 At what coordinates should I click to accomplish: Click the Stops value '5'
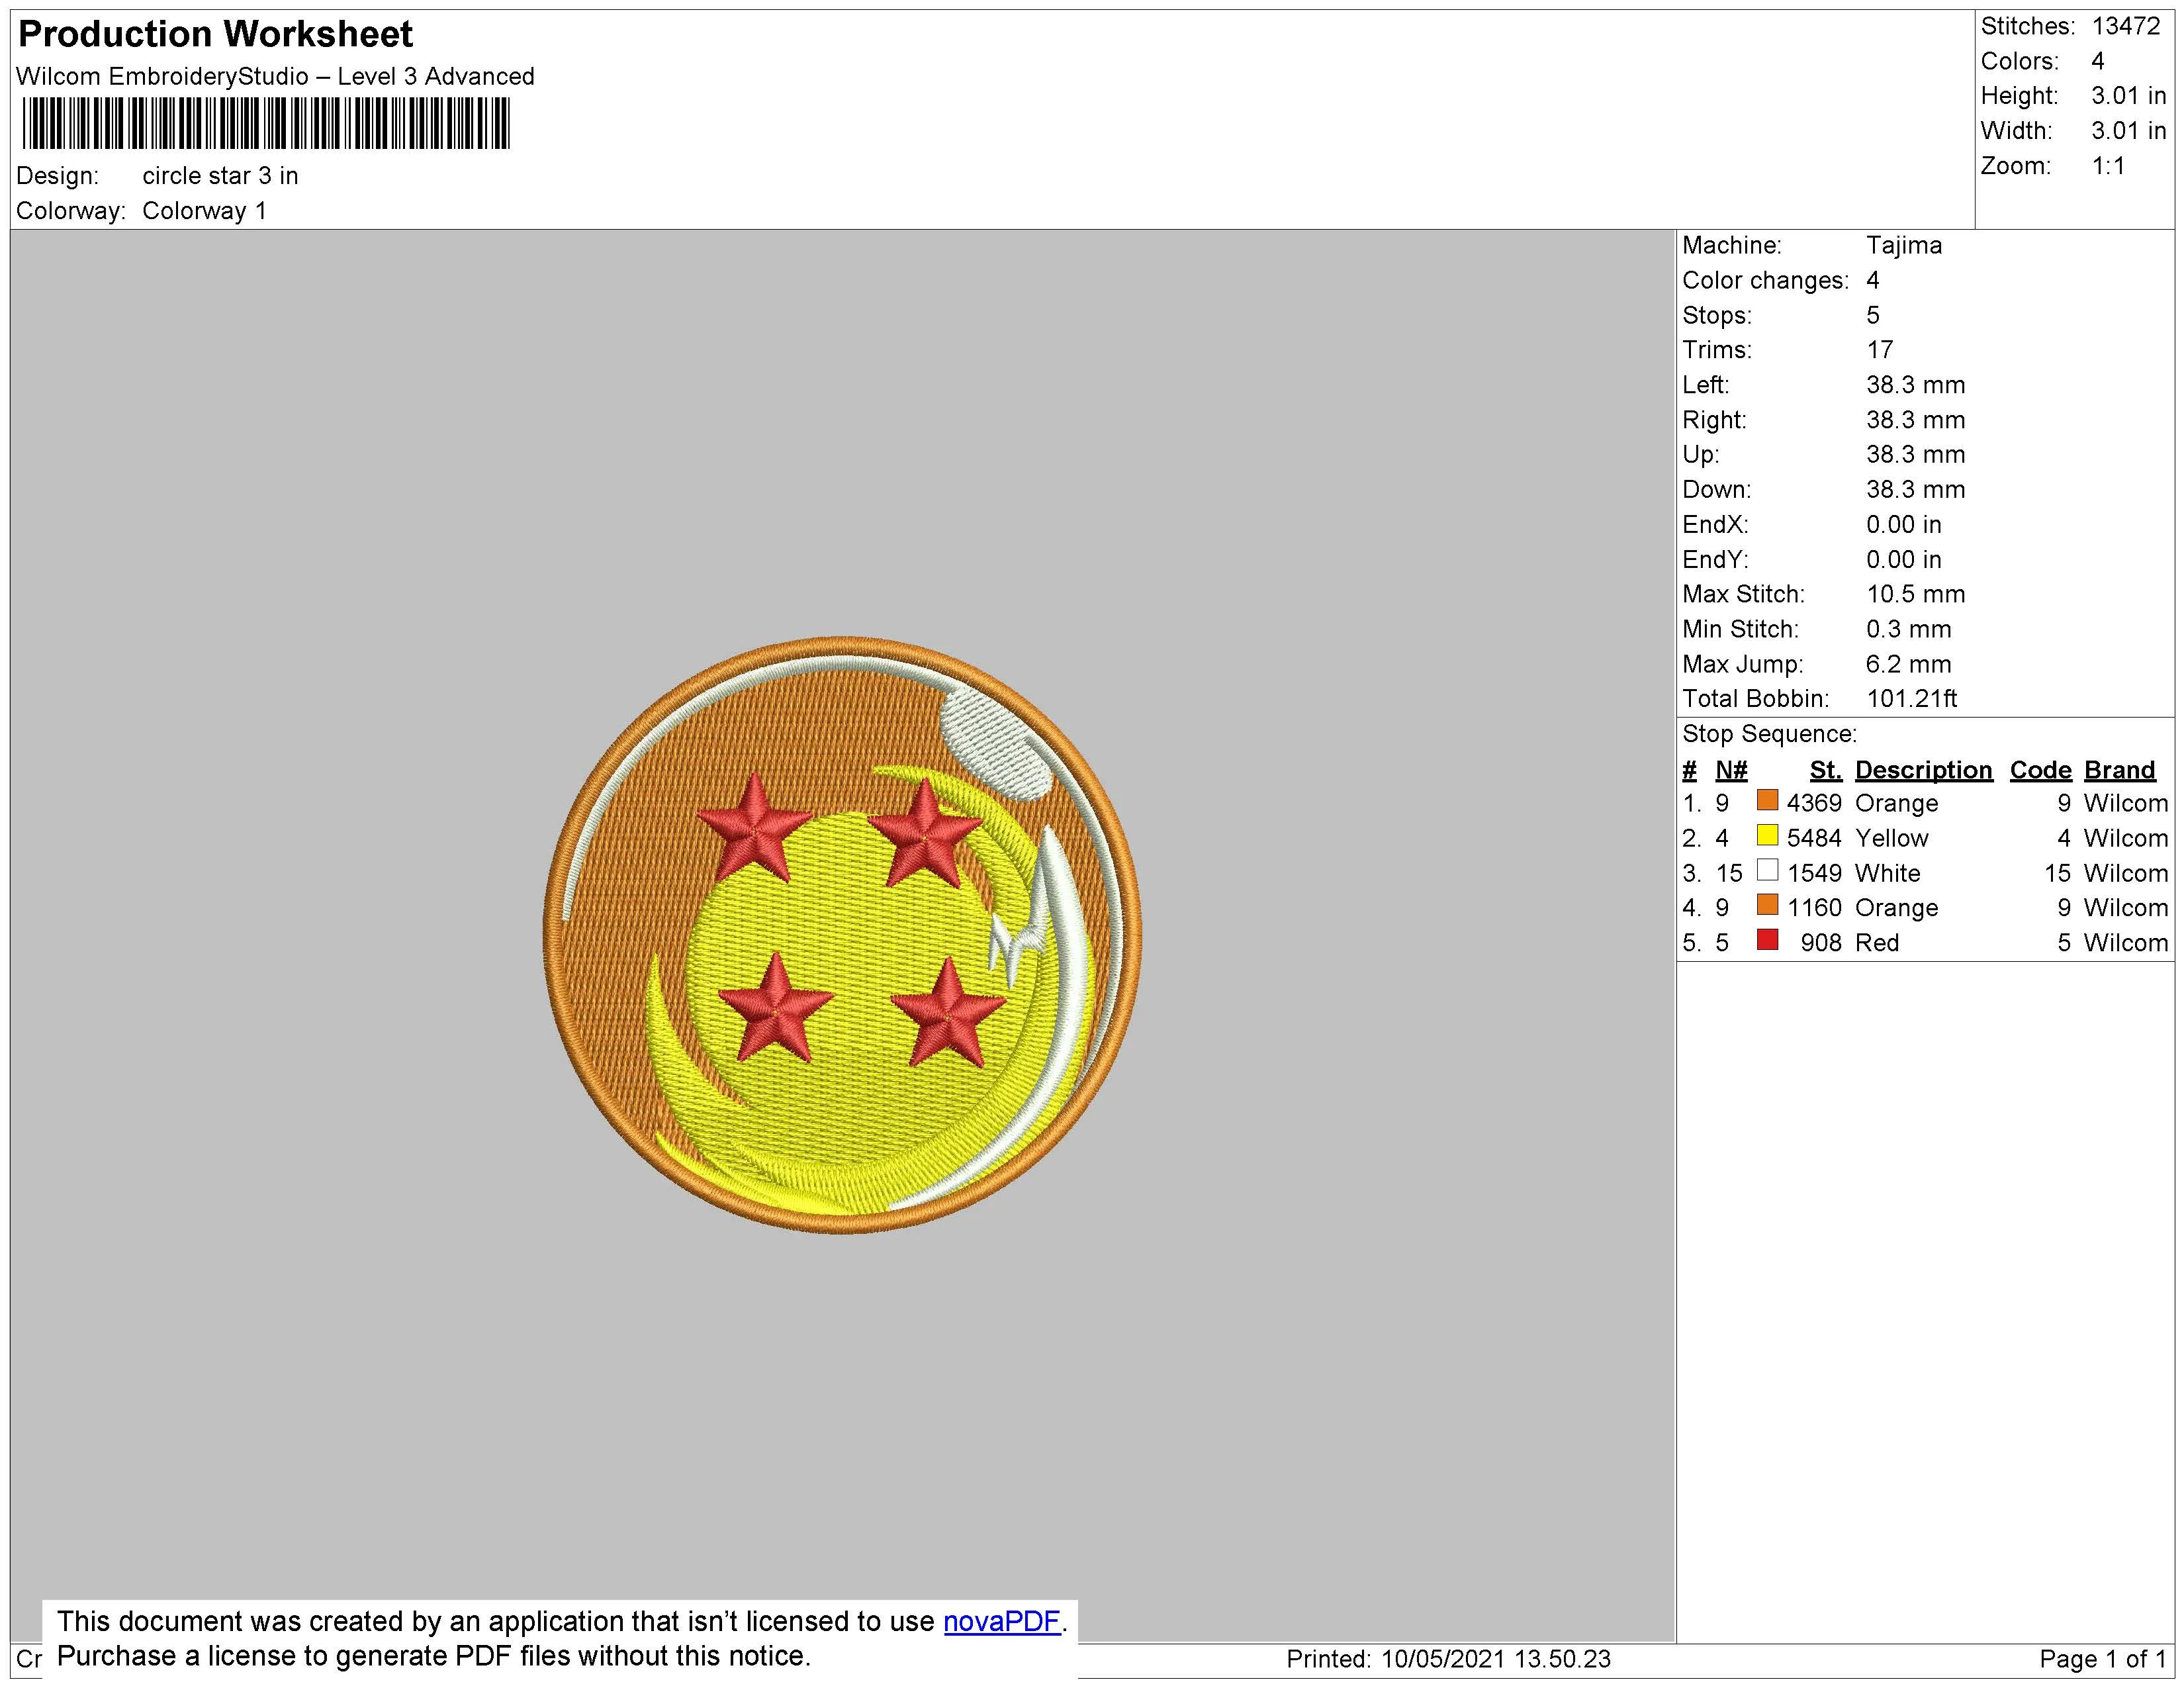1873,316
